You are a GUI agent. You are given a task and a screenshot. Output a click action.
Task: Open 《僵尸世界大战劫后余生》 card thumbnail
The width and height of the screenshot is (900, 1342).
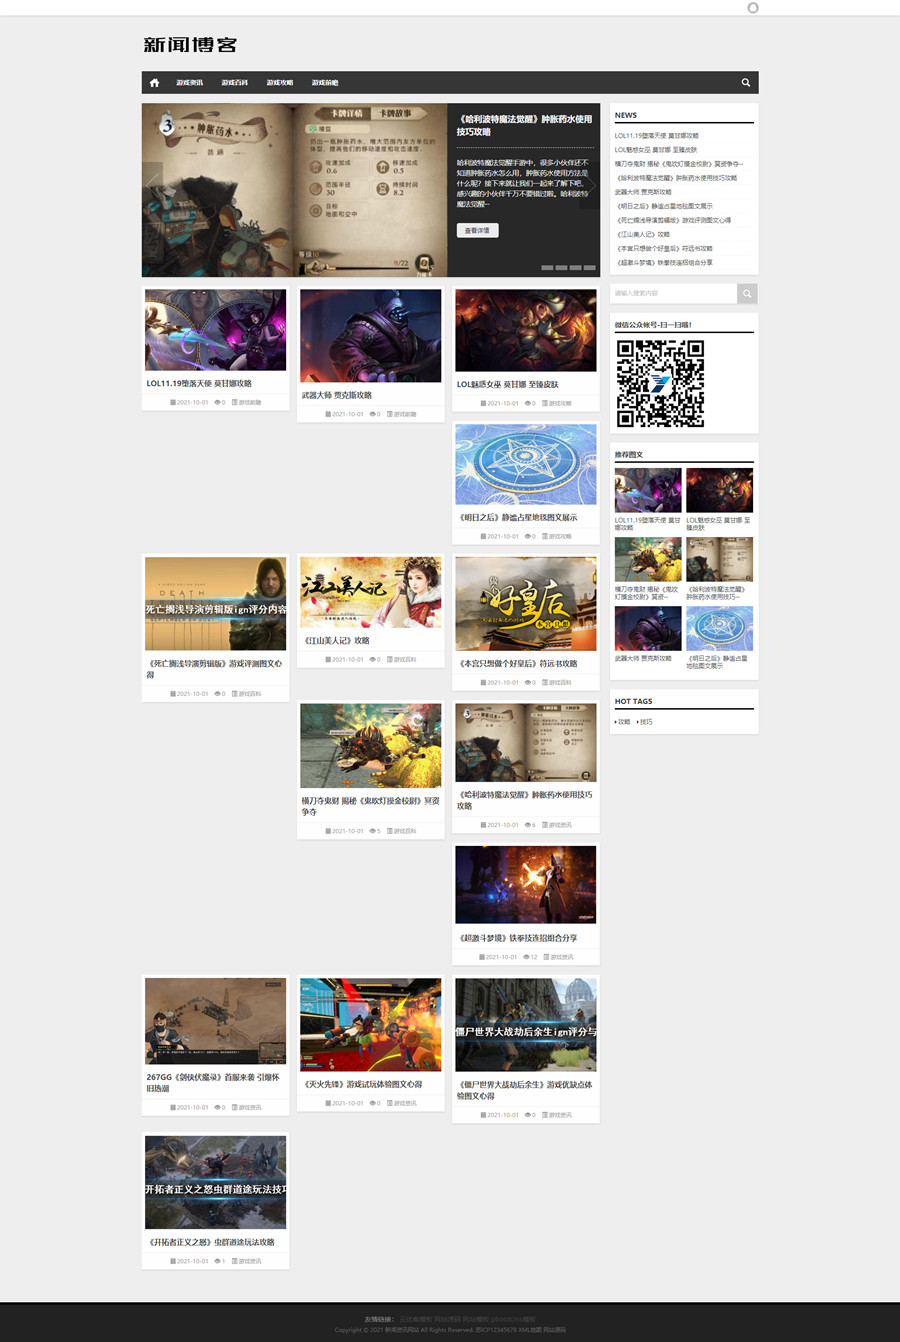[525, 1025]
